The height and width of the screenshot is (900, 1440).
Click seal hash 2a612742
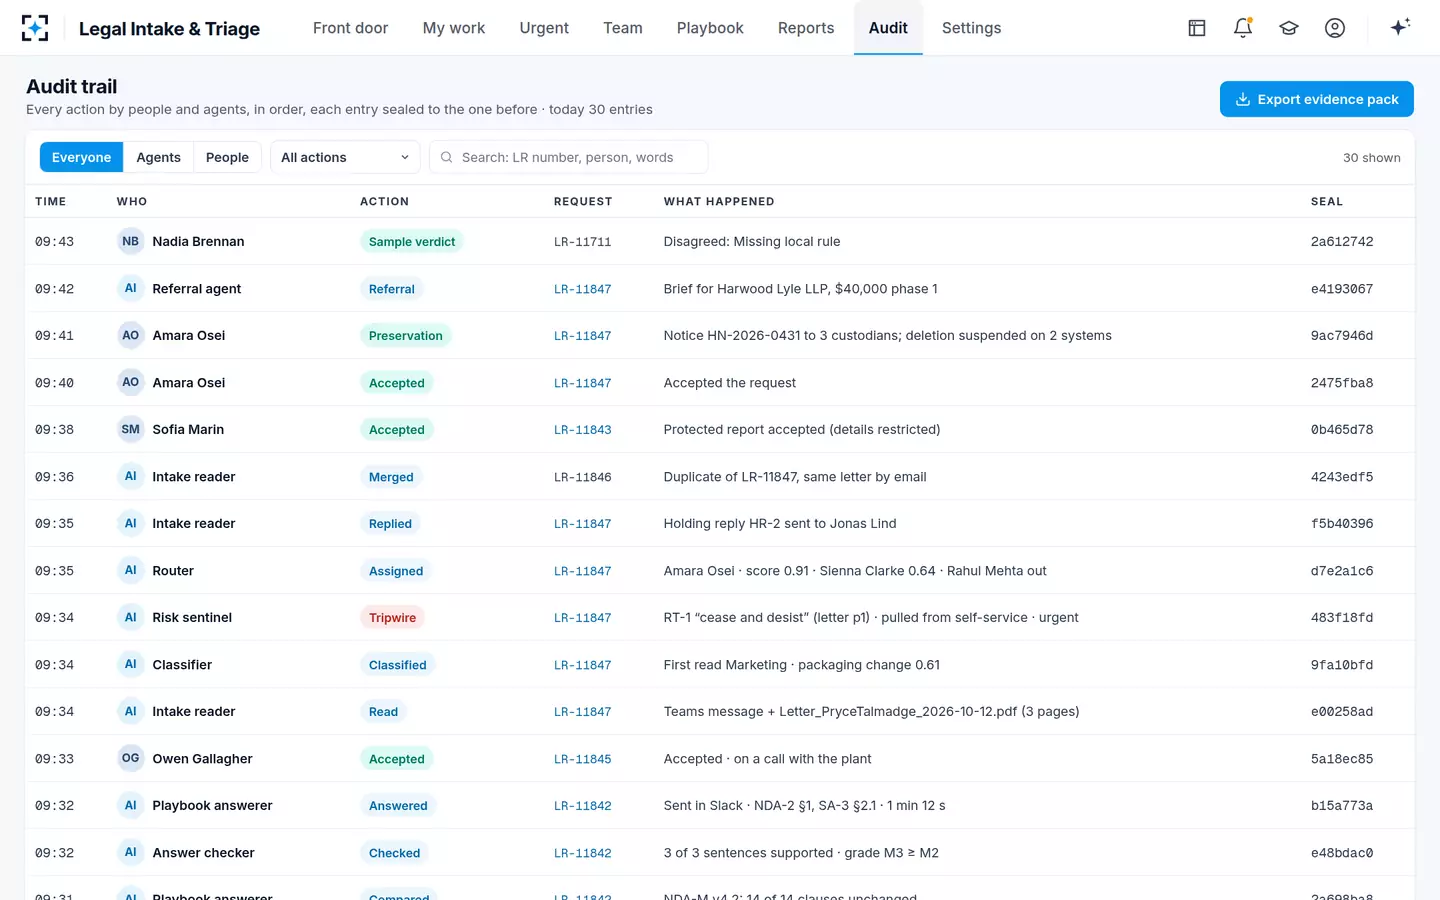[x=1342, y=242]
